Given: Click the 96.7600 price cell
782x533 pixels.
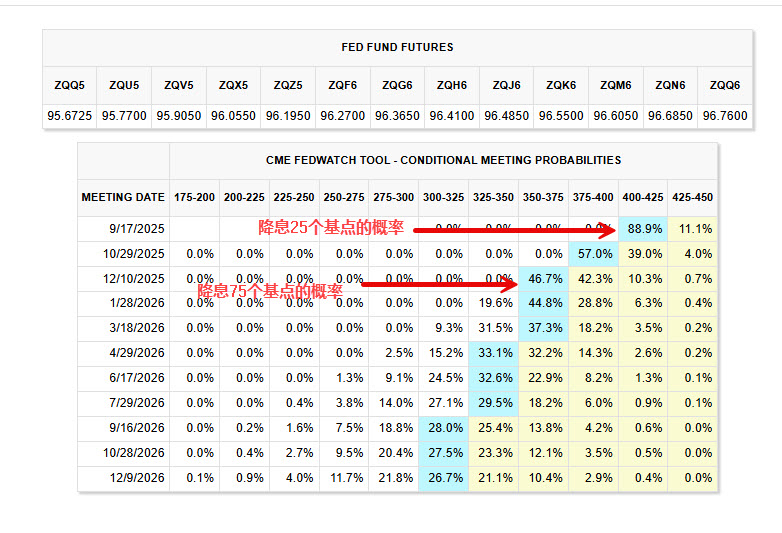Looking at the screenshot, I should click(725, 116).
